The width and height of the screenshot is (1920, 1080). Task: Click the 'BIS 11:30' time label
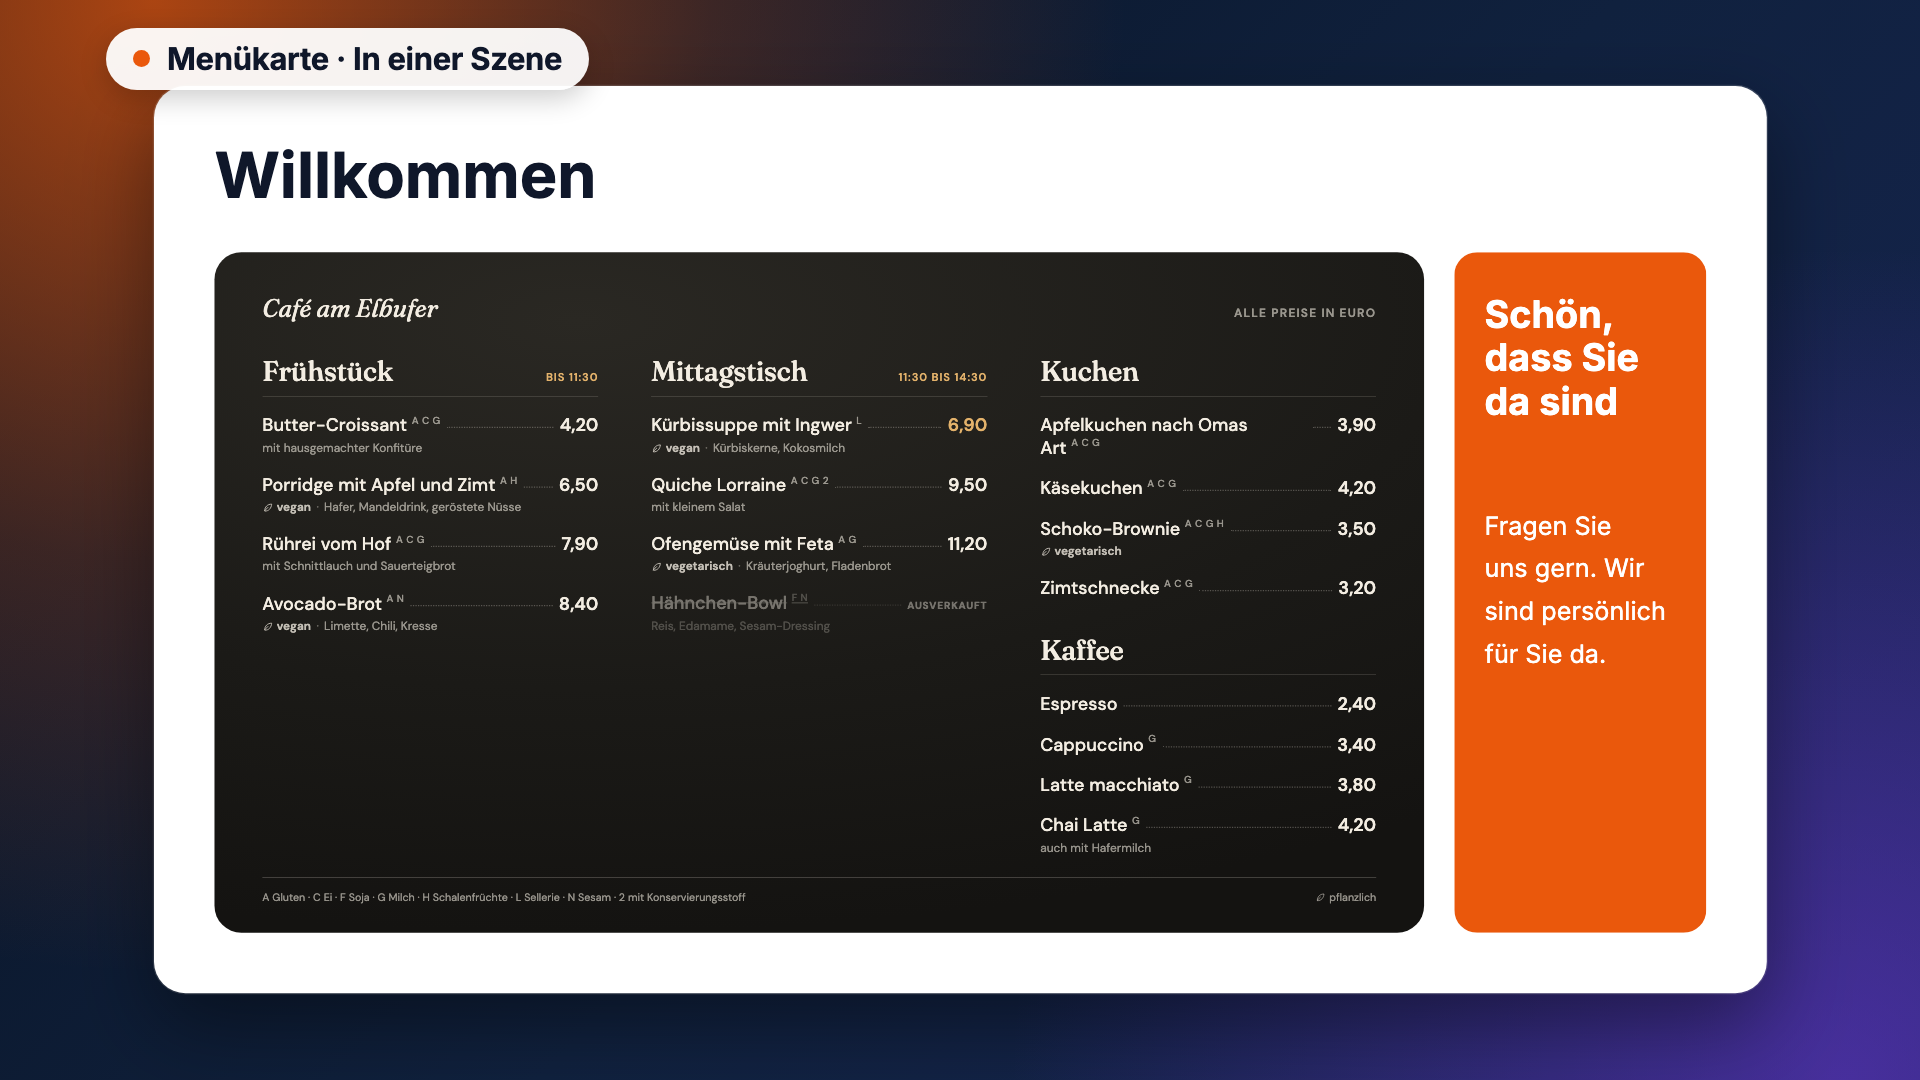(571, 378)
